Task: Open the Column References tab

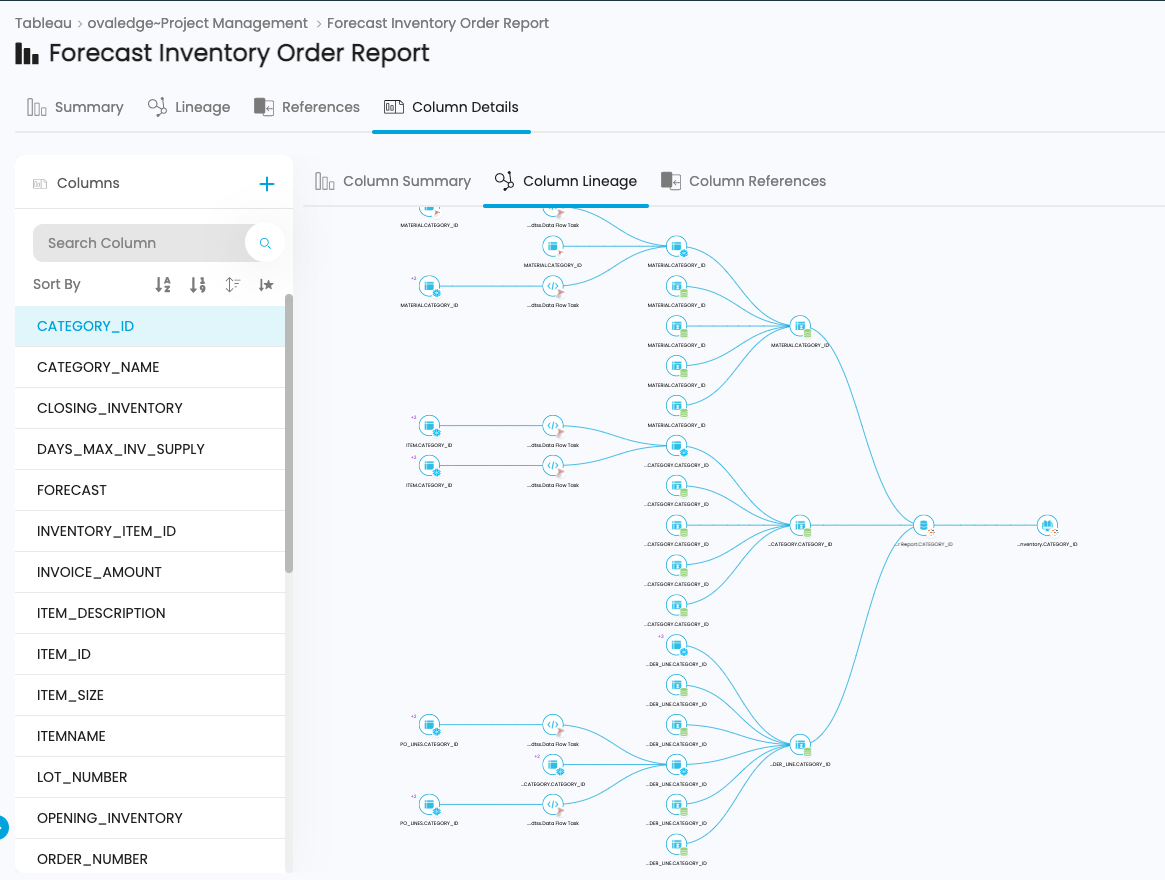Action: 744,181
